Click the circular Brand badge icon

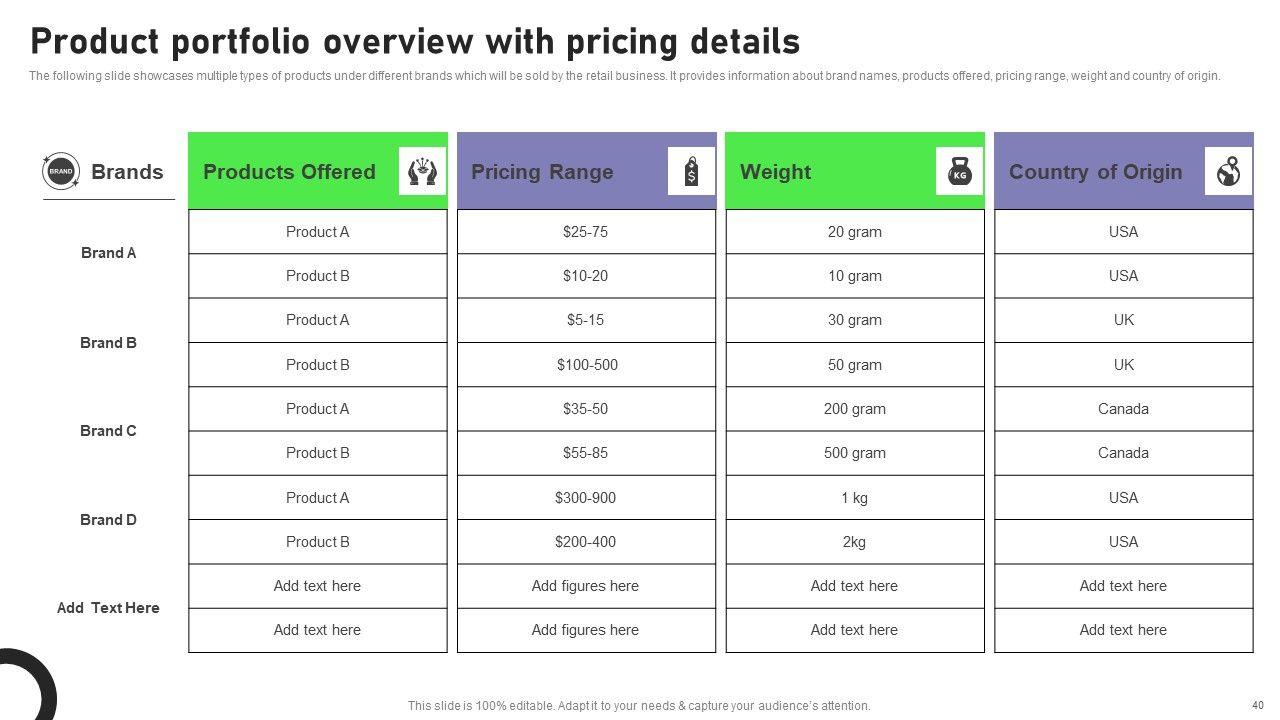click(x=61, y=171)
